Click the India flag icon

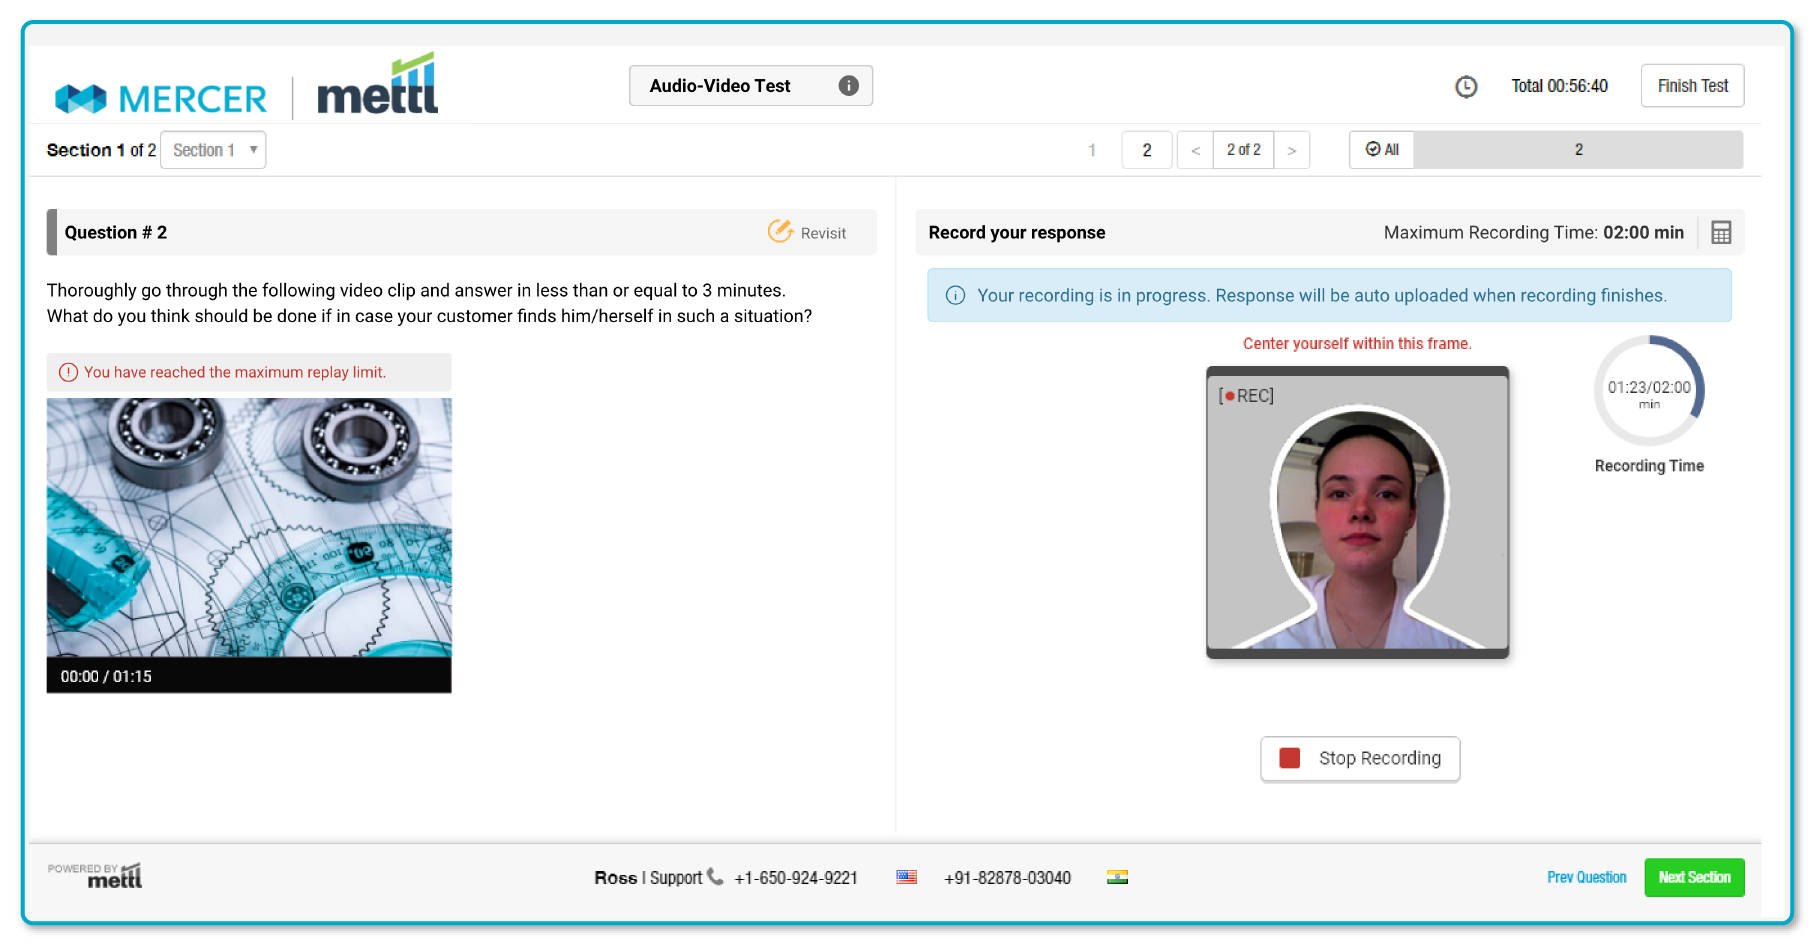(1117, 877)
